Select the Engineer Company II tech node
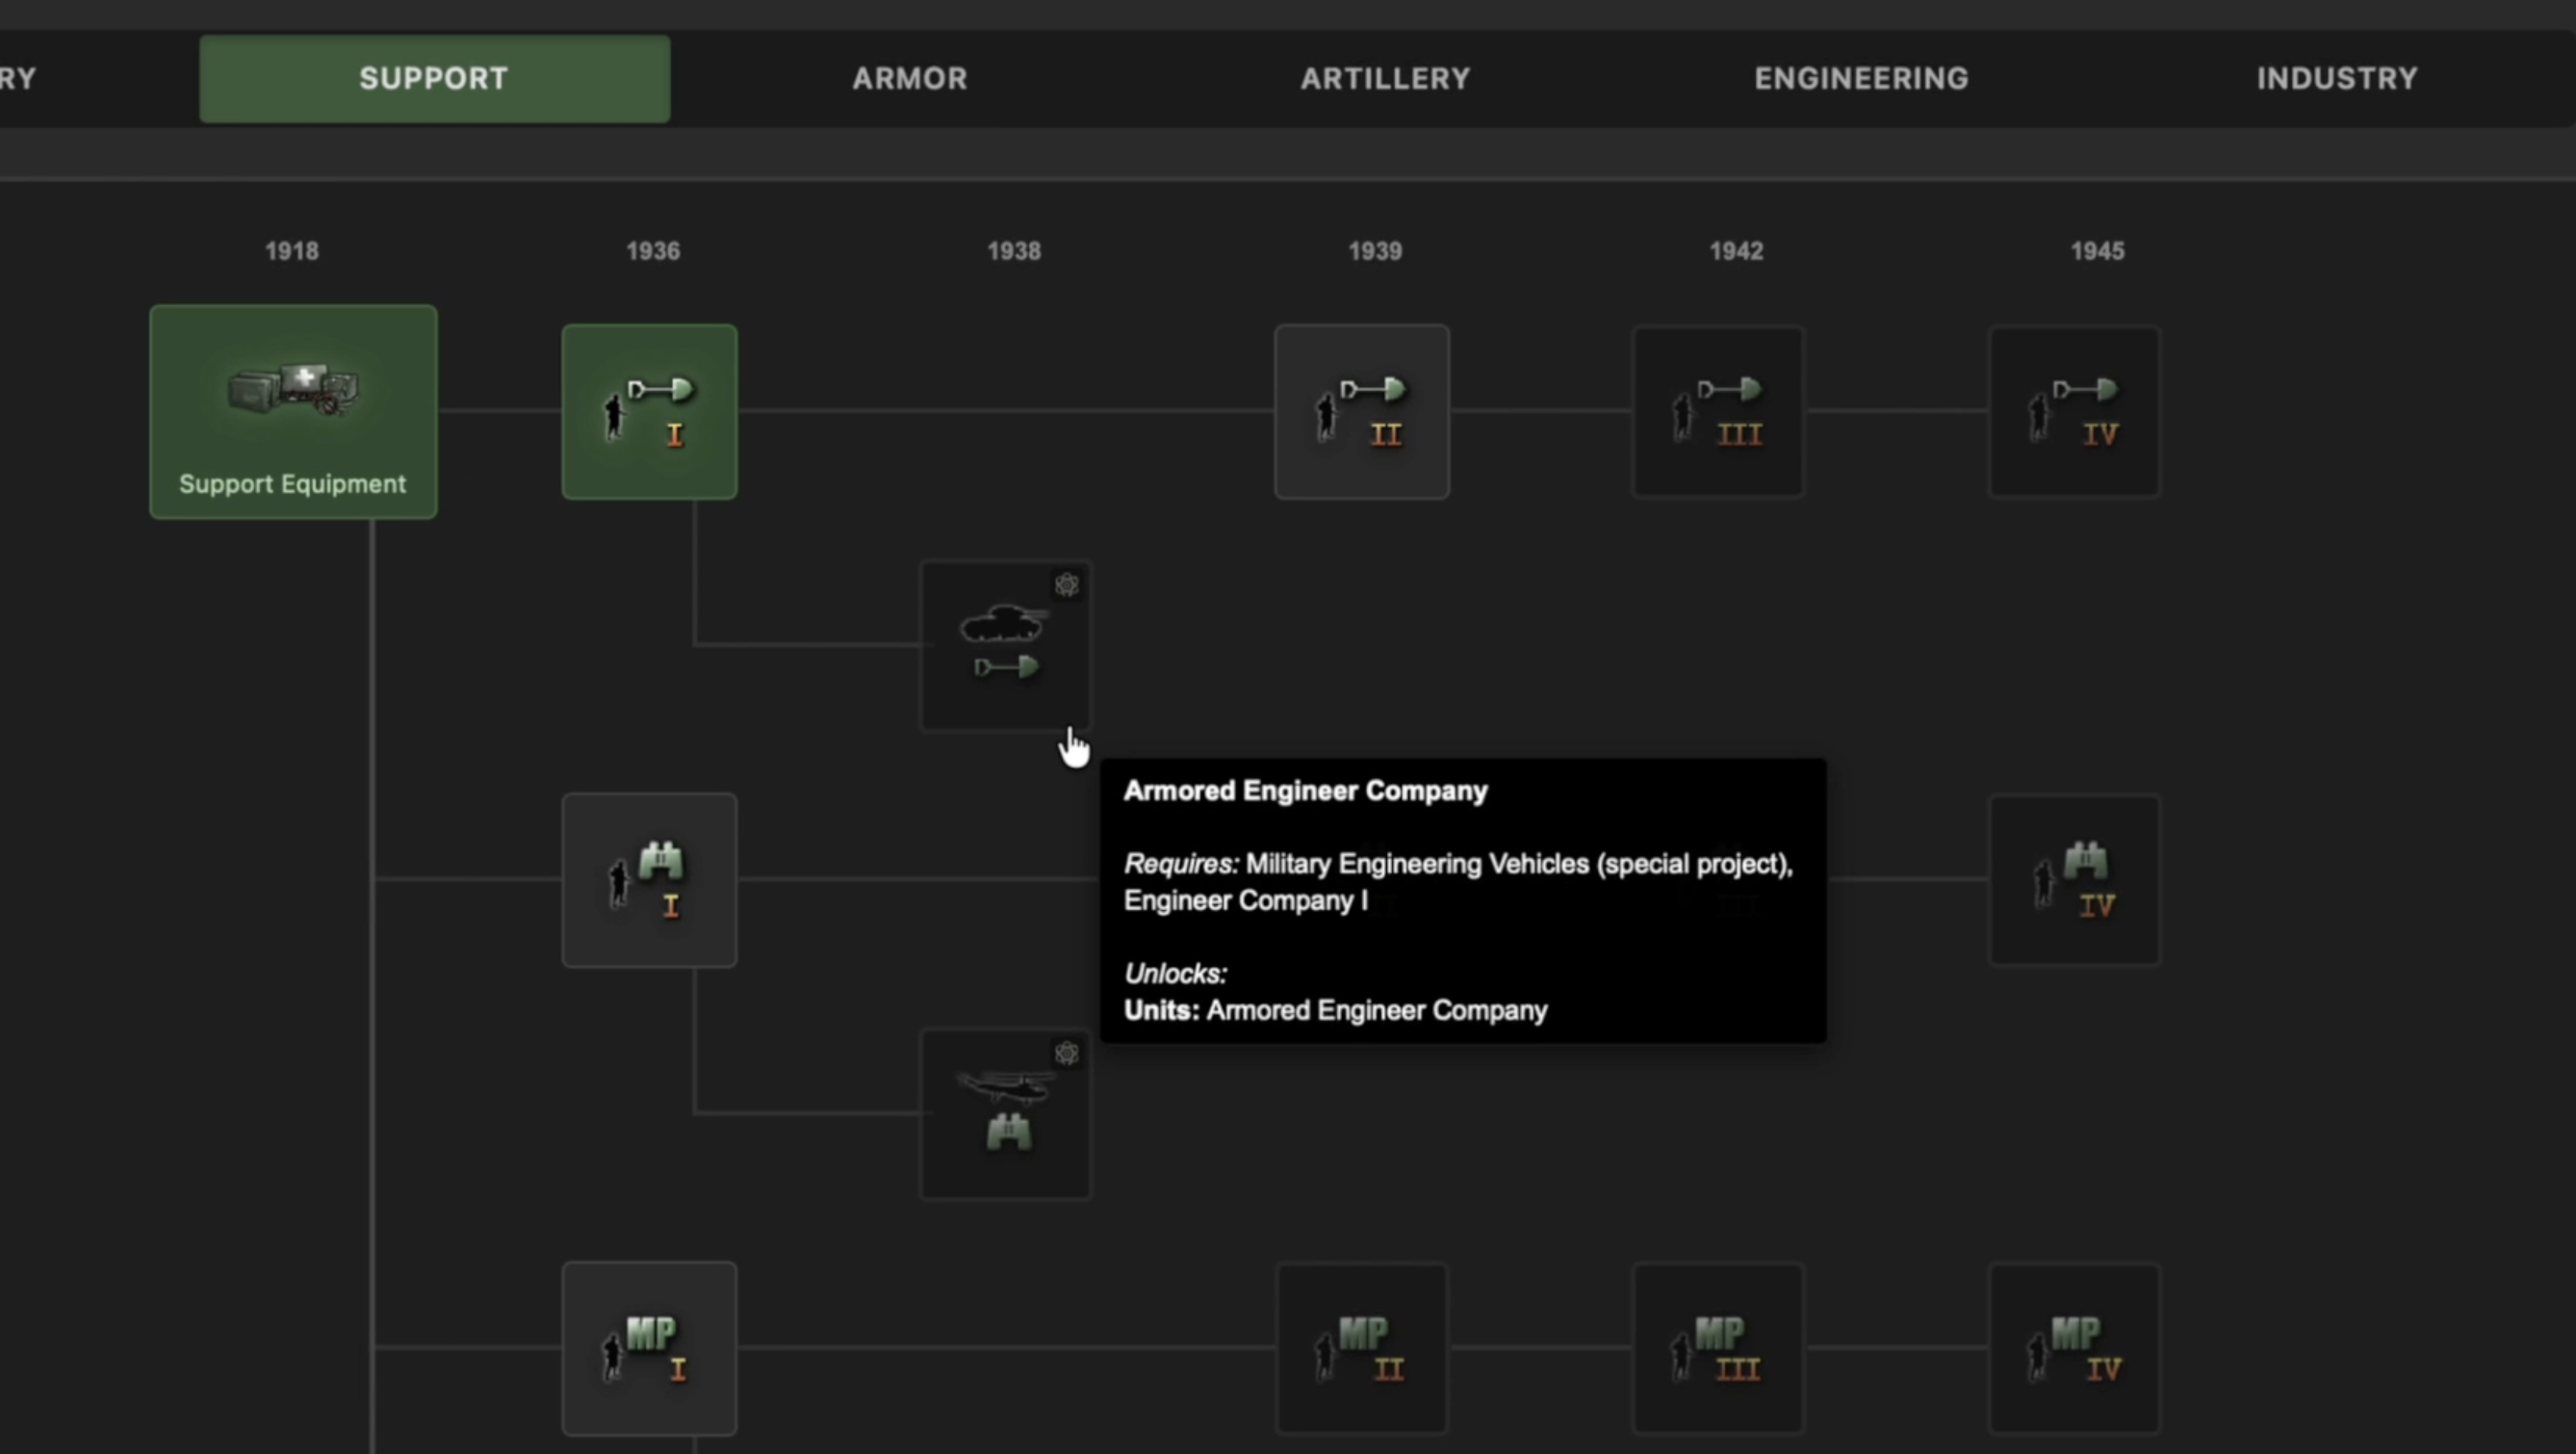2576x1454 pixels. 1361,411
